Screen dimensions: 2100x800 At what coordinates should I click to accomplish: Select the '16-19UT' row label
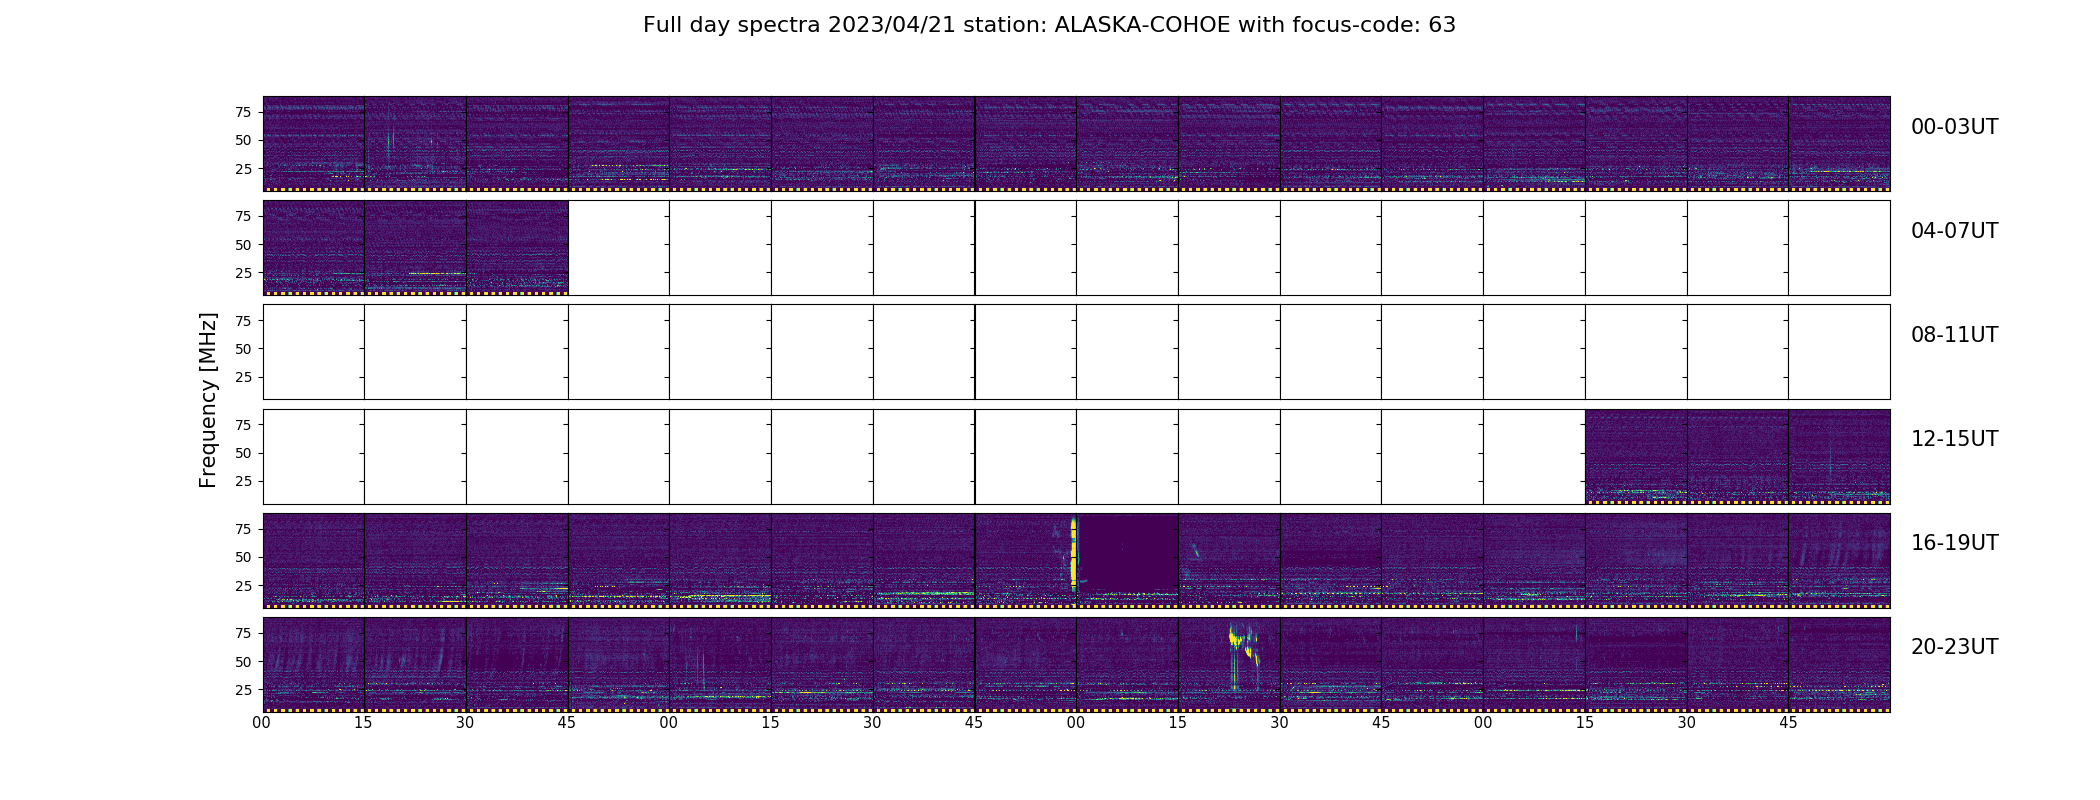click(1954, 543)
